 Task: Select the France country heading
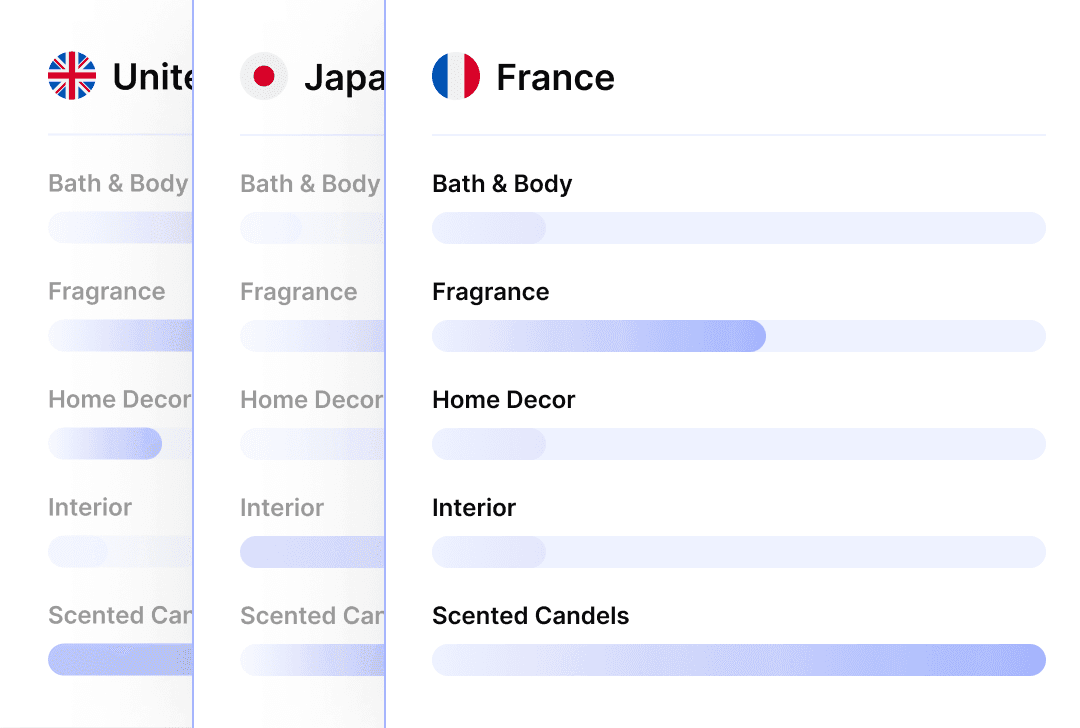555,77
